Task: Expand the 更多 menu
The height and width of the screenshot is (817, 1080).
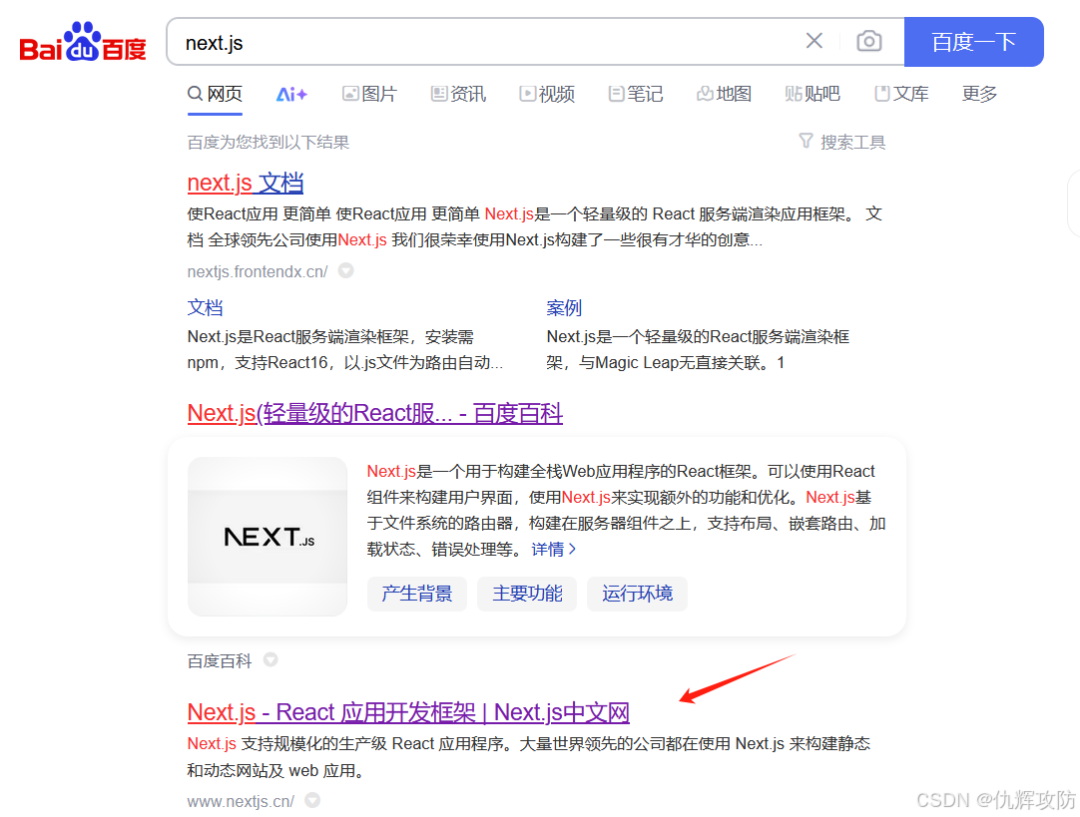Action: [x=979, y=94]
